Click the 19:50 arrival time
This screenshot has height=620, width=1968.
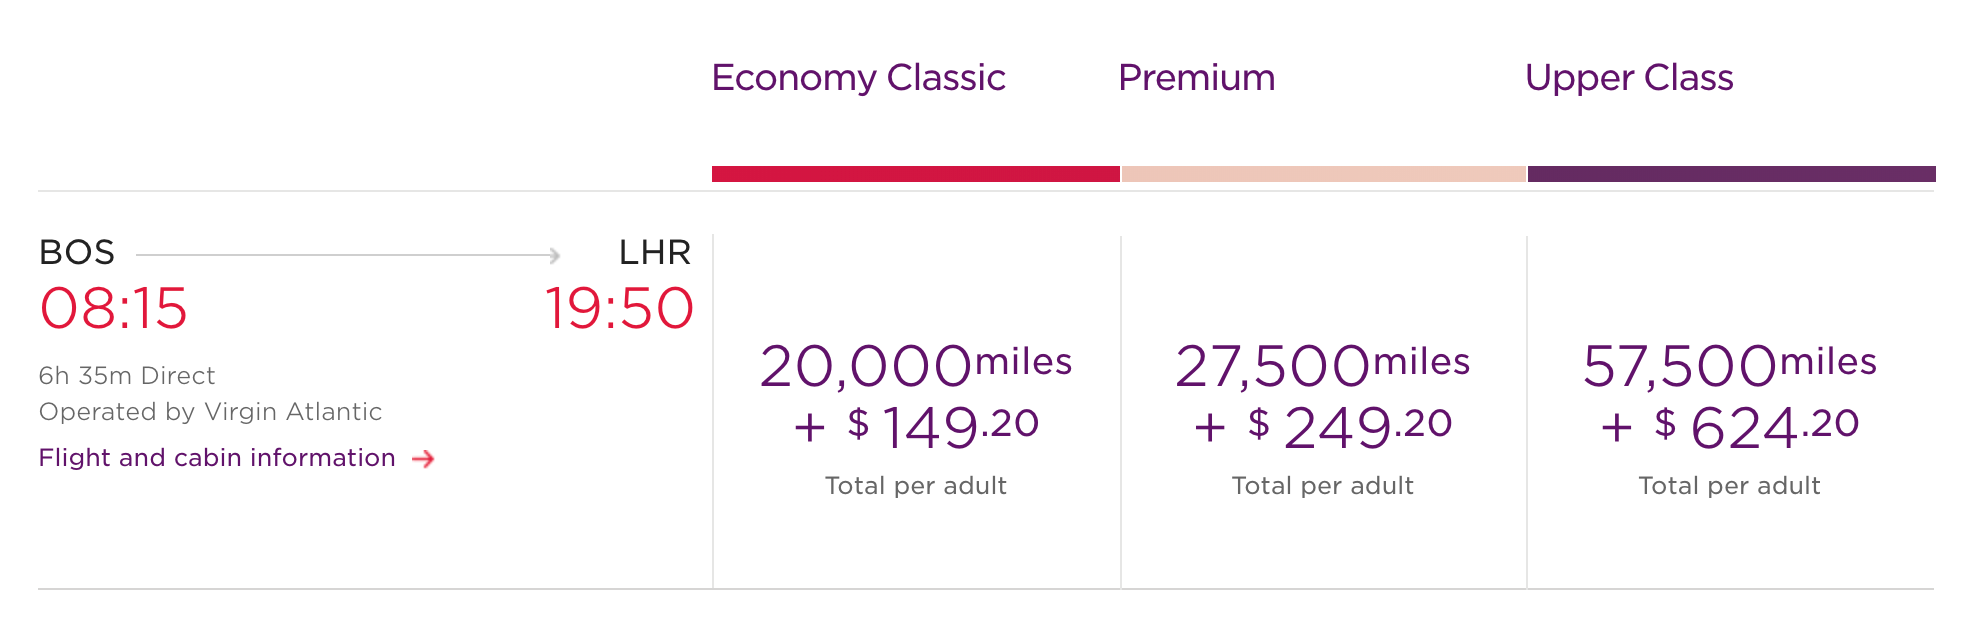619,308
